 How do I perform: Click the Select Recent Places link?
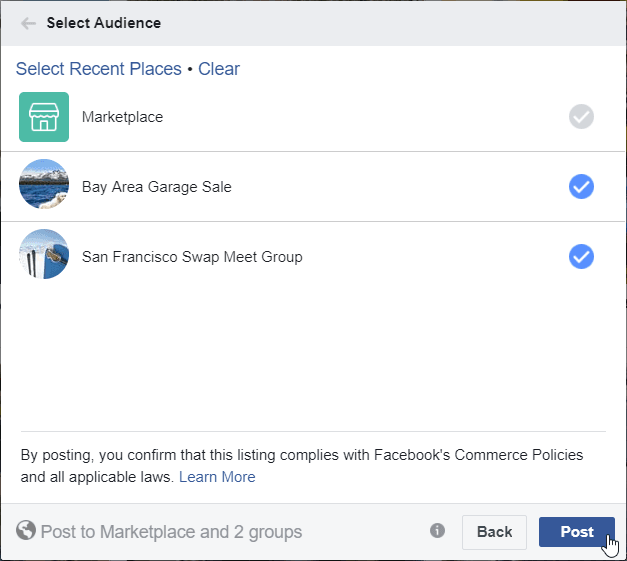click(99, 69)
